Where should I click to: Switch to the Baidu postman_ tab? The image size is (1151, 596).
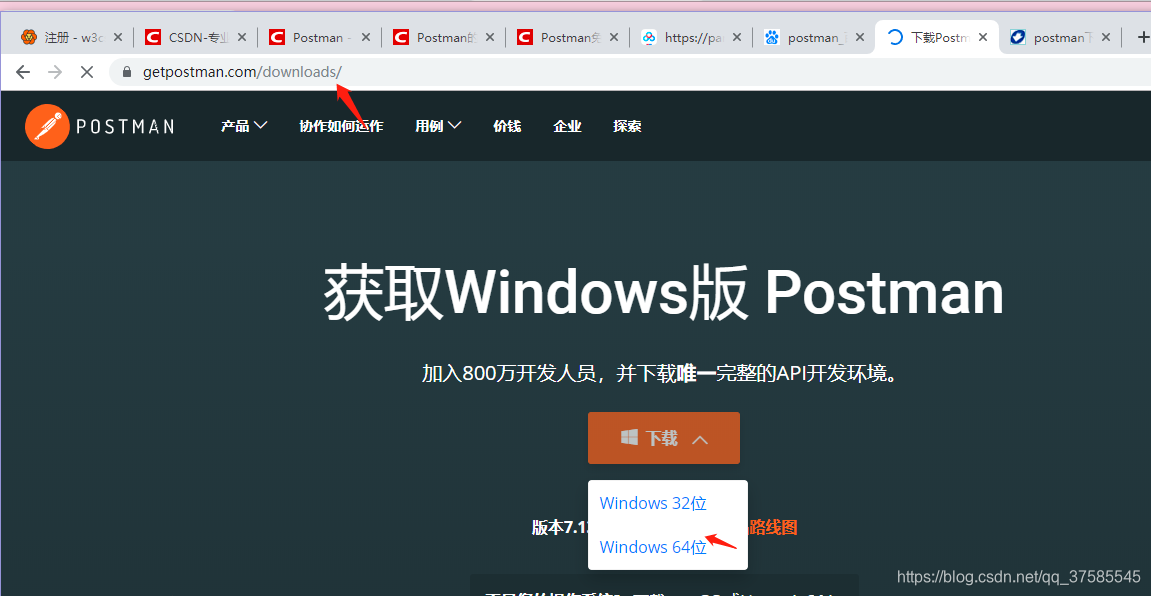click(x=815, y=37)
